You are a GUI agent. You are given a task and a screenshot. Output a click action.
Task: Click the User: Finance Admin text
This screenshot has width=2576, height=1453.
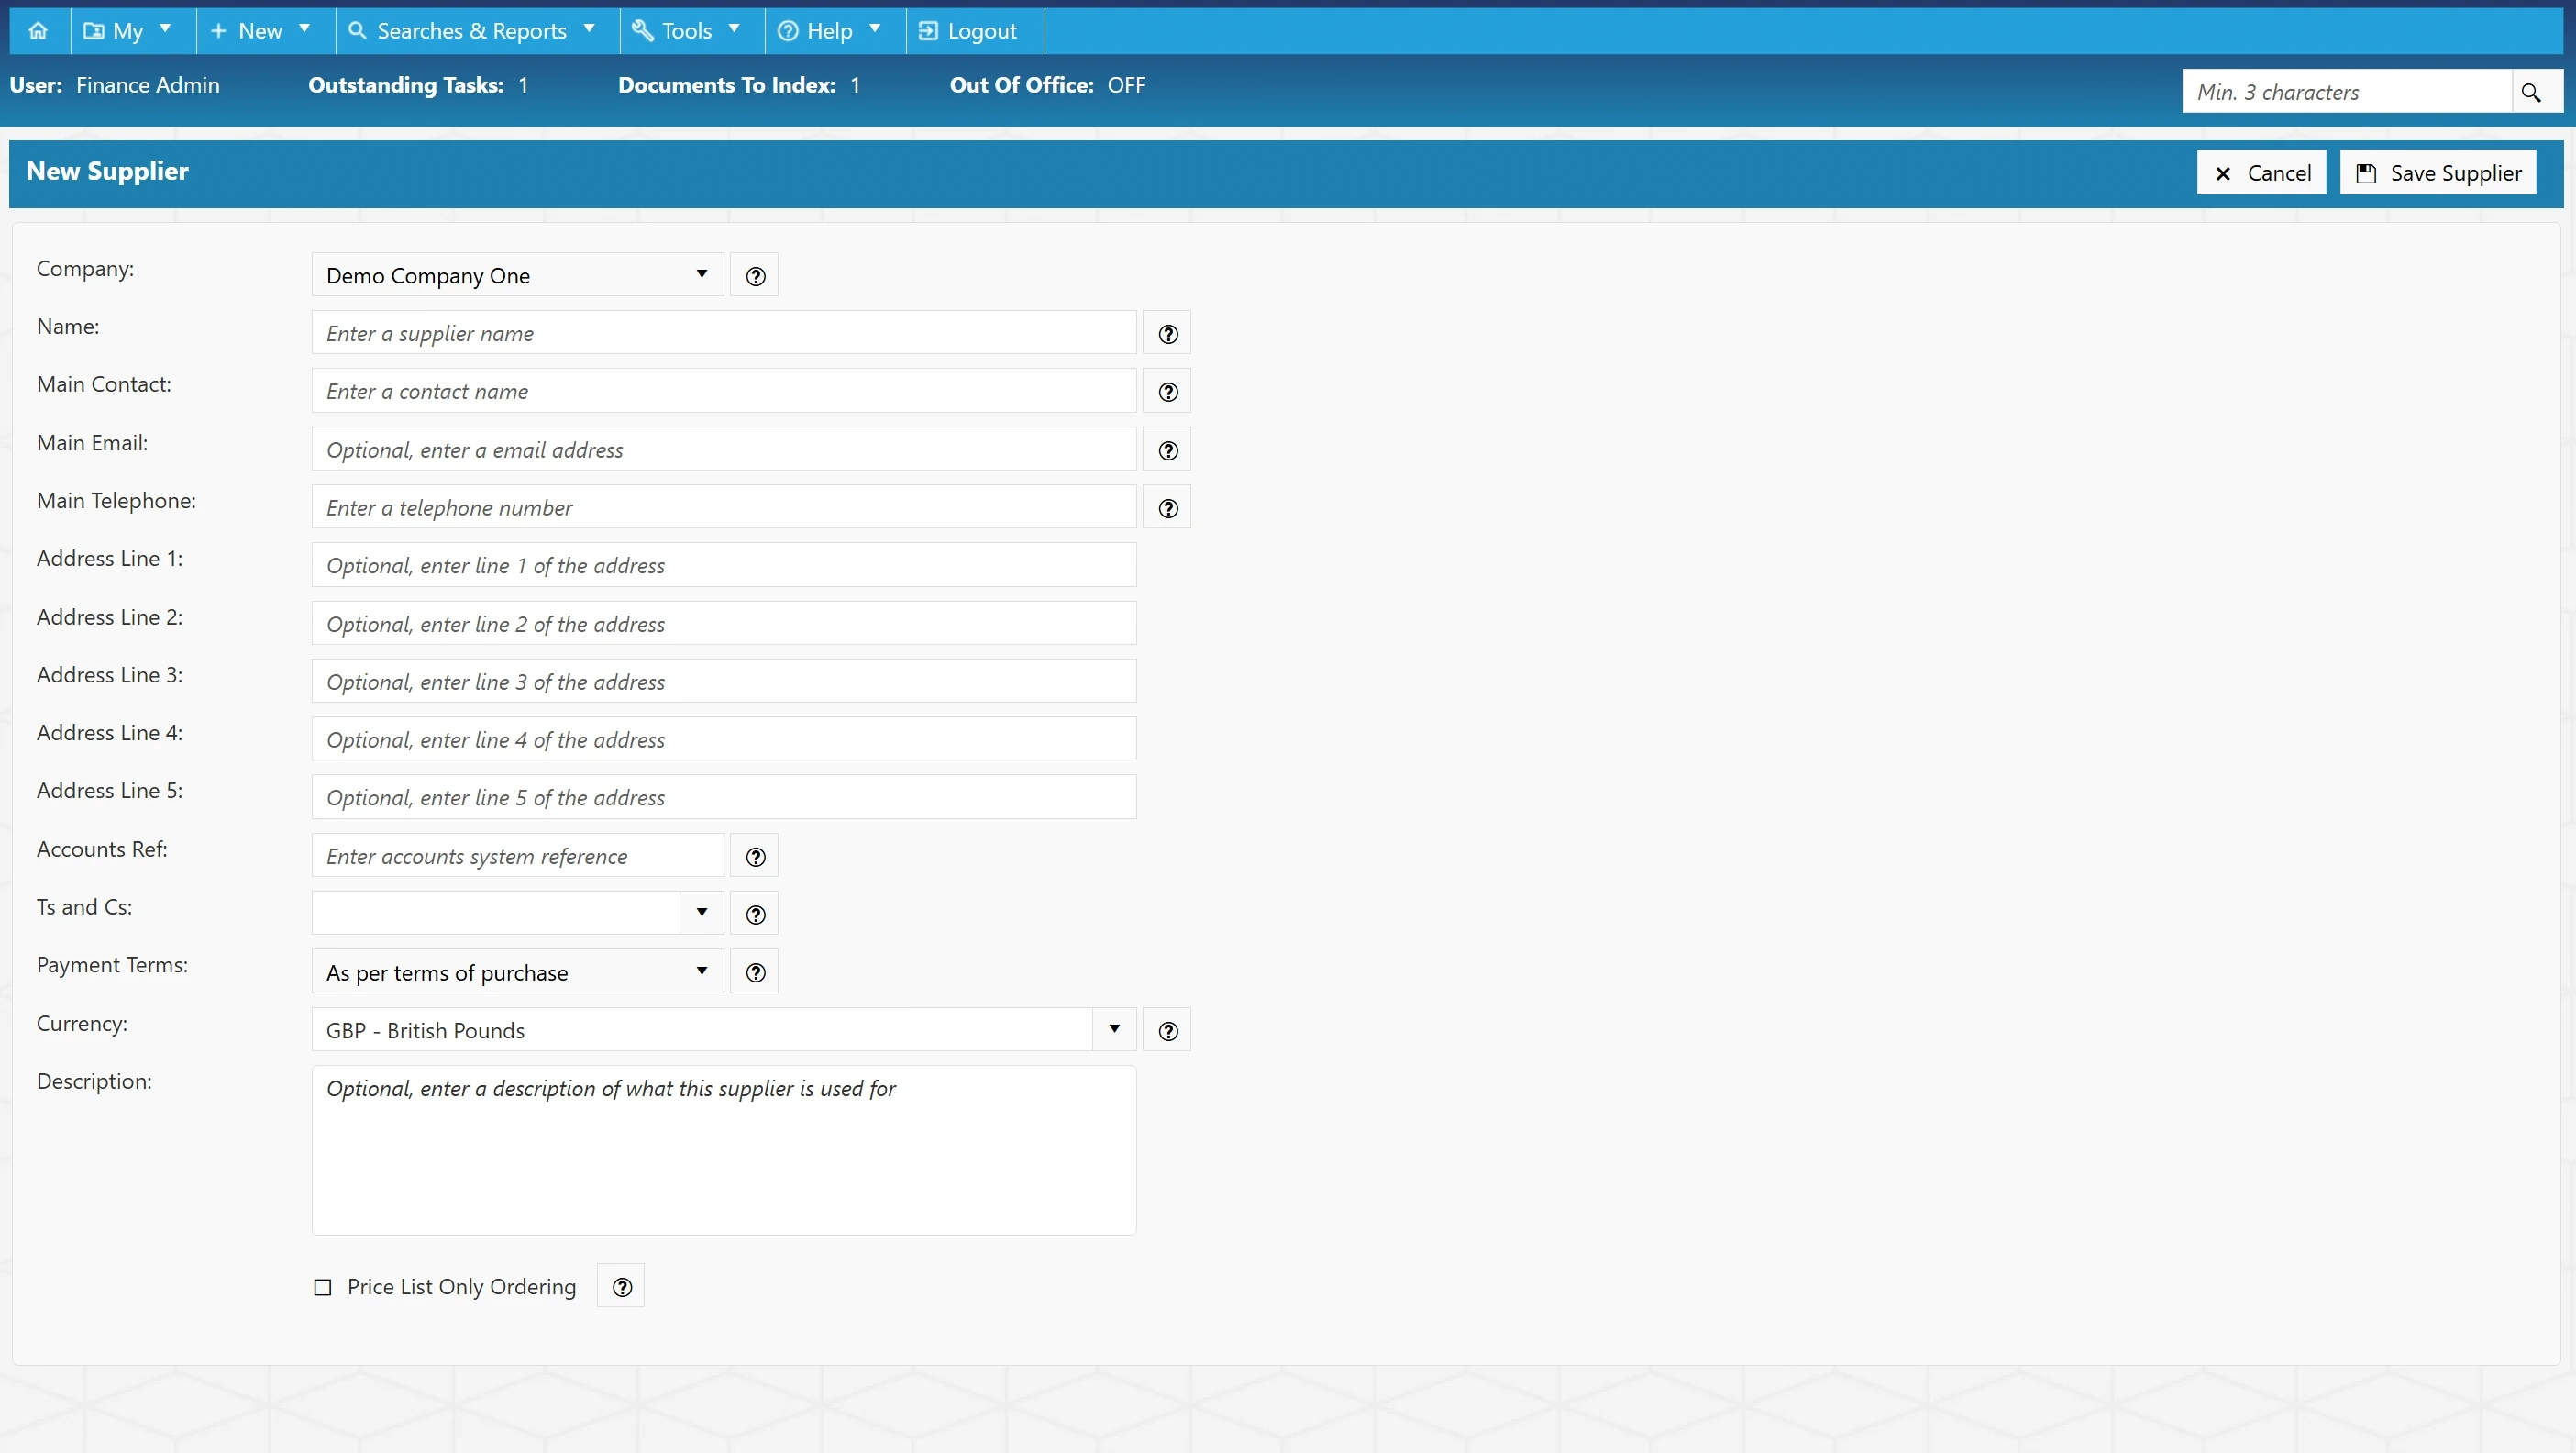114,85
